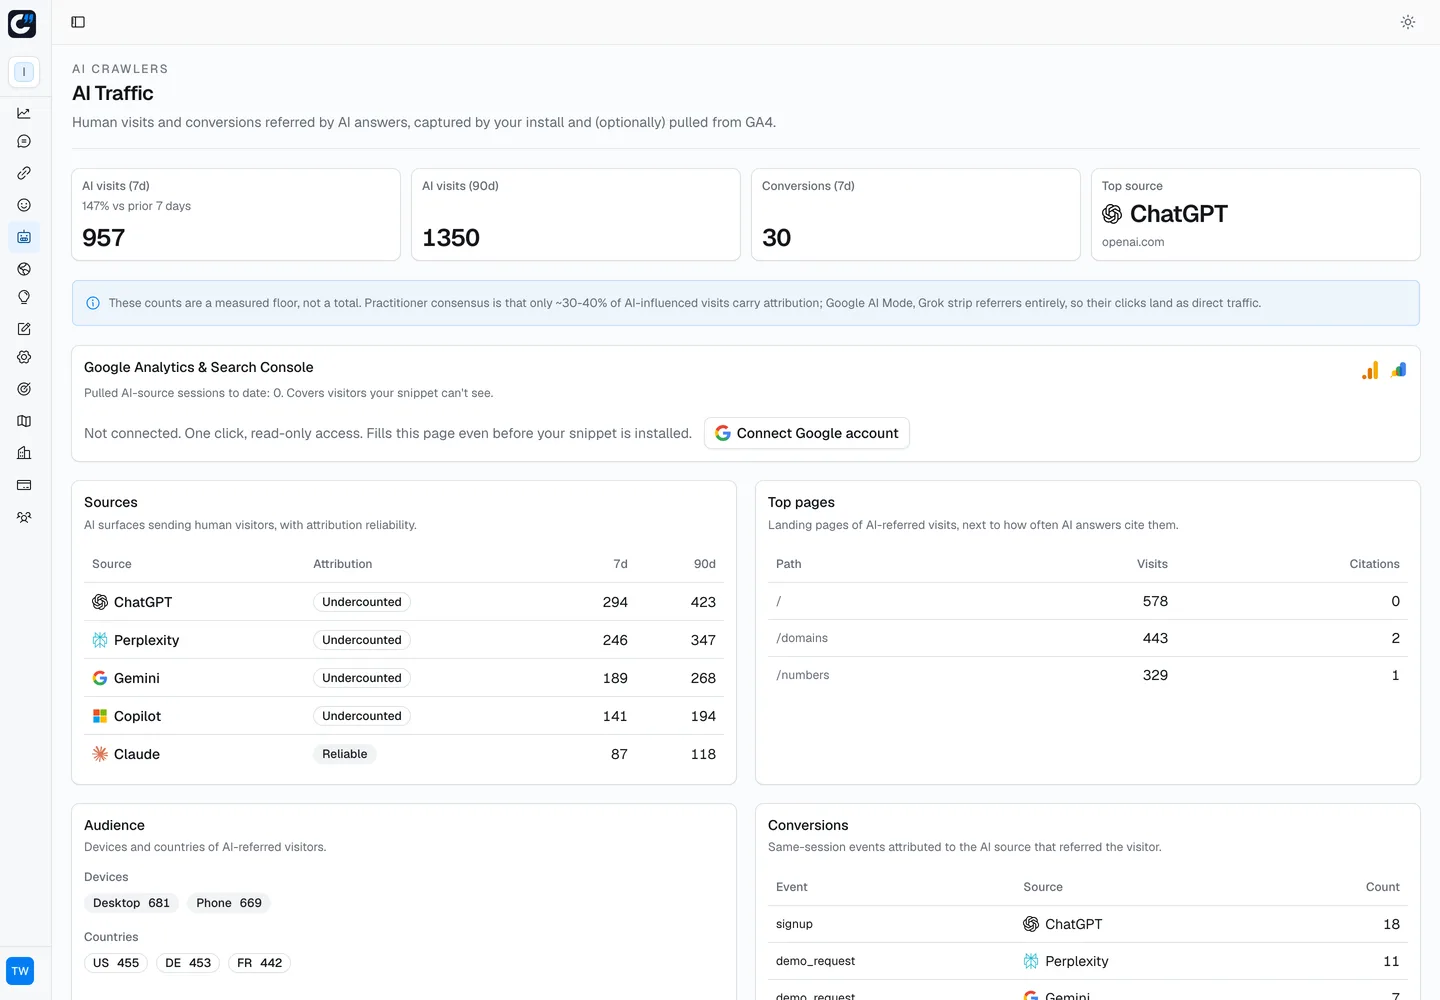Open the team people sidebar icon
Viewport: 1440px width, 1000px height.
tap(24, 517)
